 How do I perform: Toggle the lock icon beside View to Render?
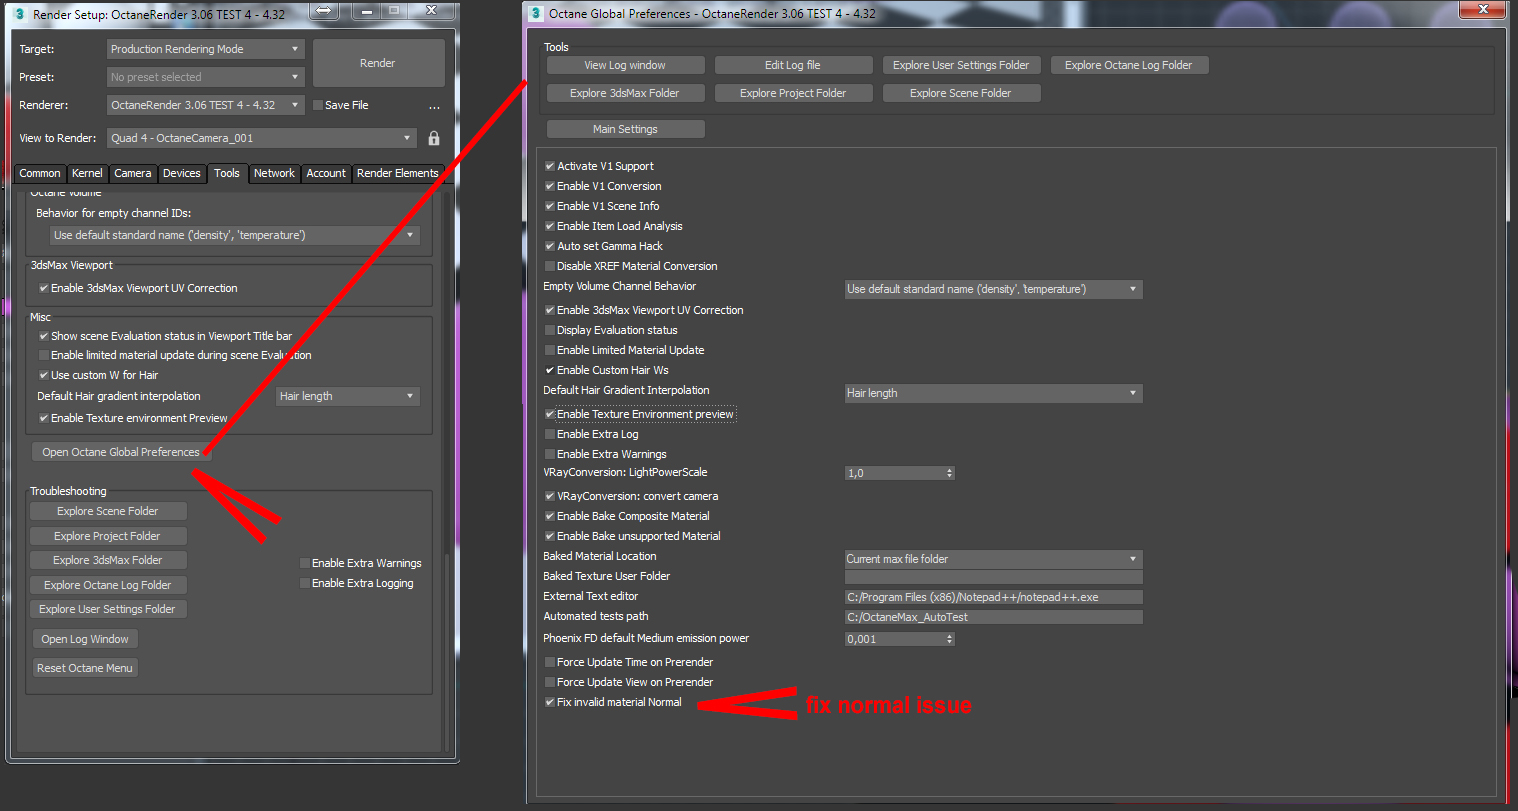pyautogui.click(x=434, y=138)
